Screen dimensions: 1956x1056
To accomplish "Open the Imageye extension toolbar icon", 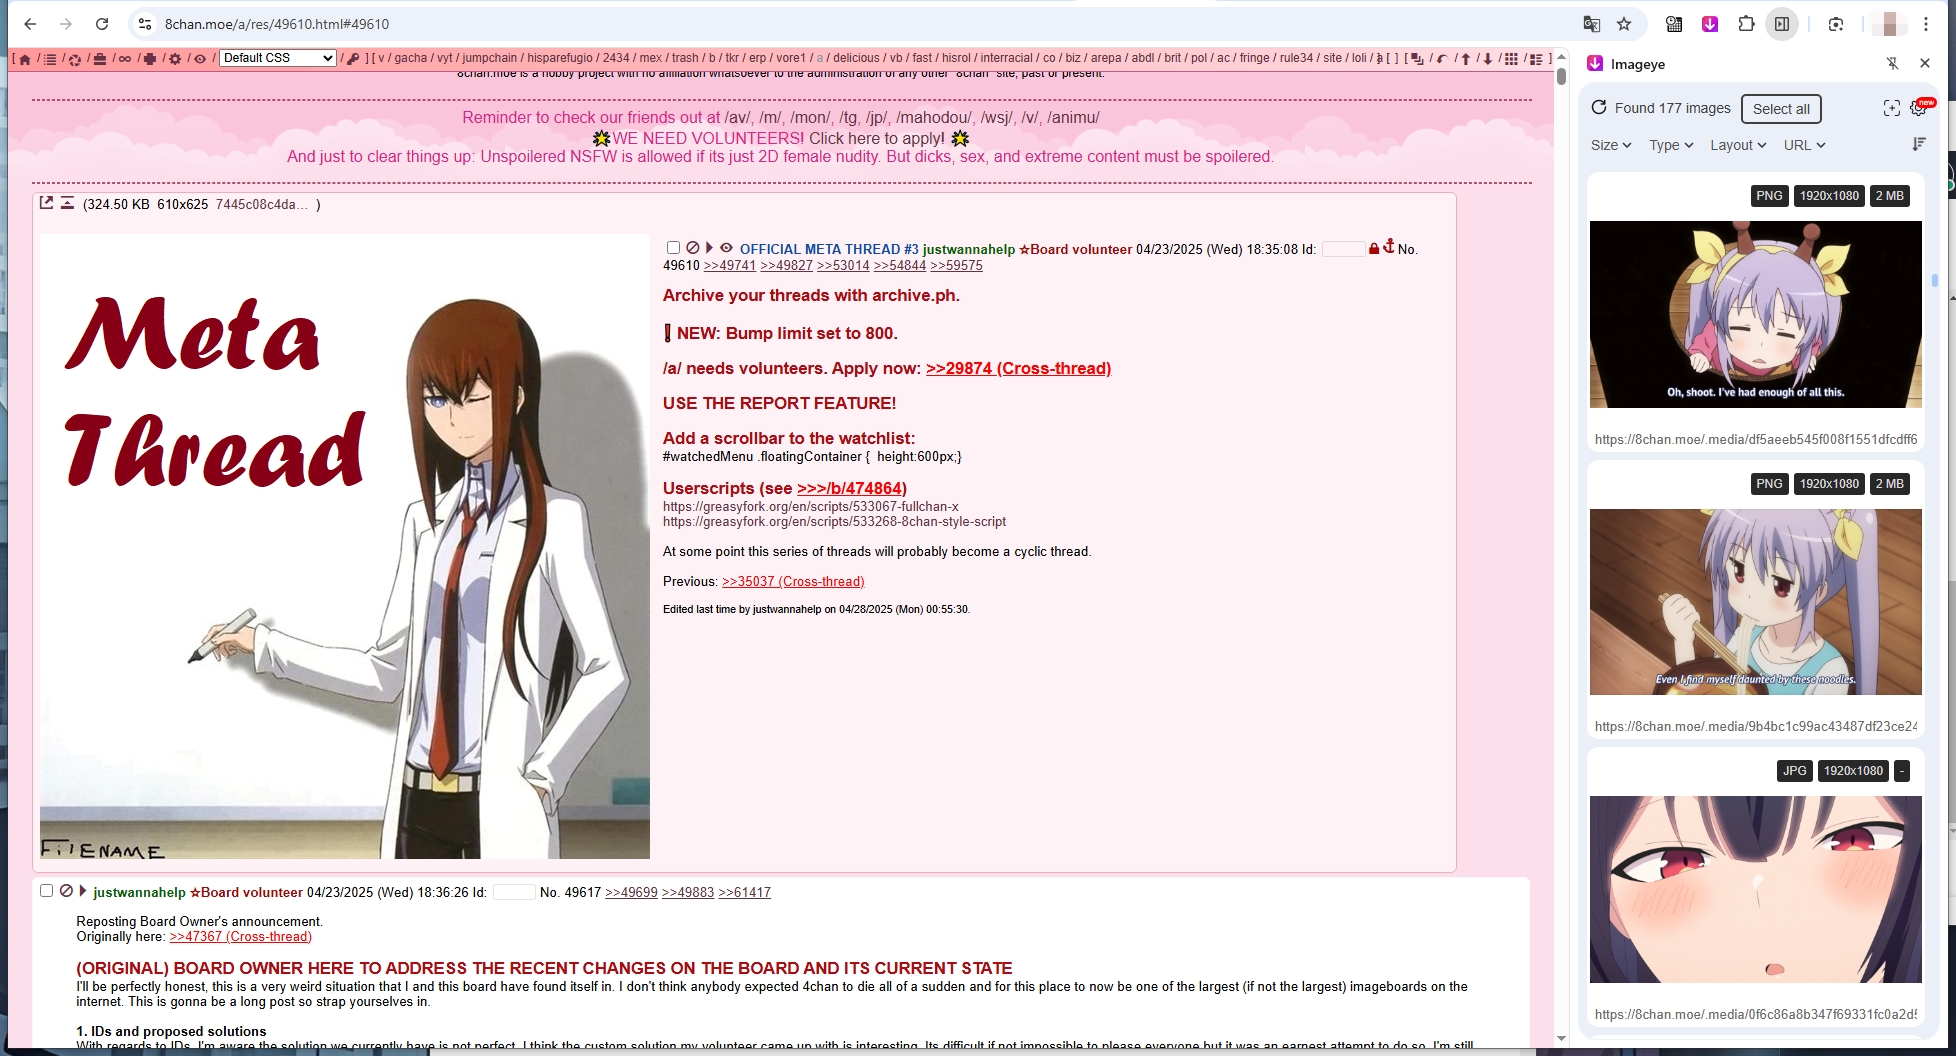I will tap(1710, 24).
